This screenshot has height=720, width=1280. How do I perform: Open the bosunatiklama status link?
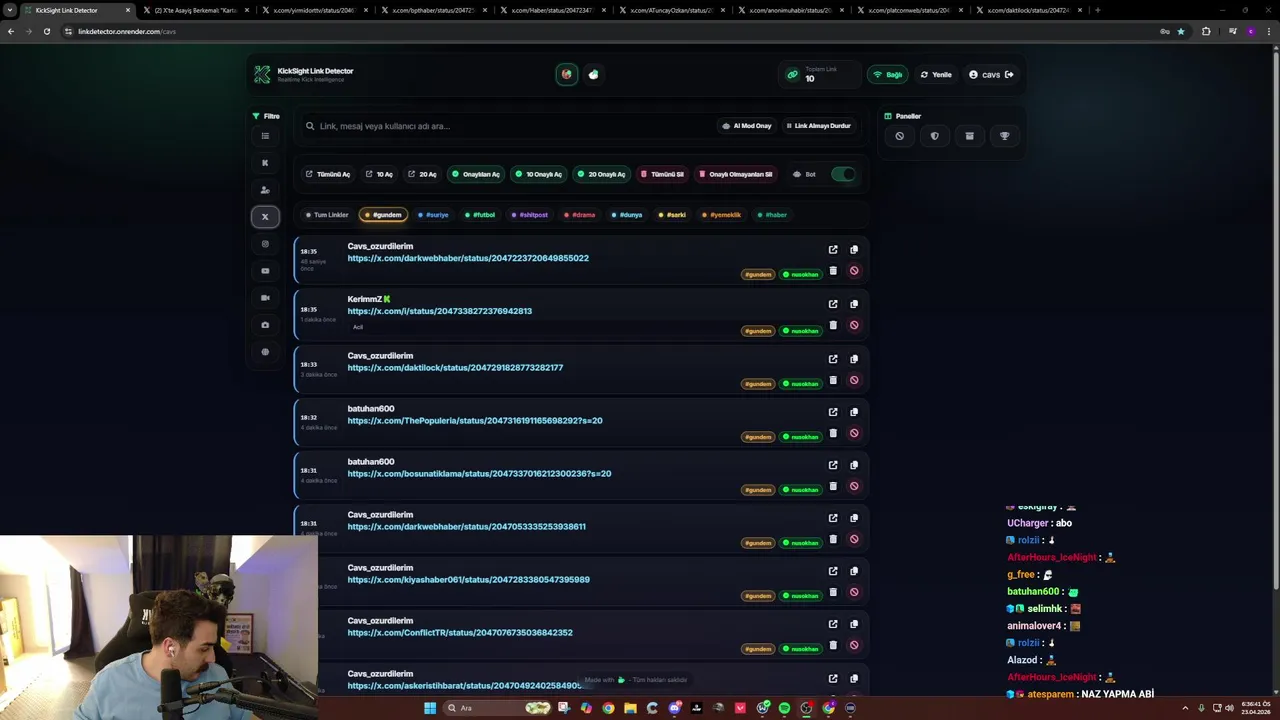click(x=479, y=474)
